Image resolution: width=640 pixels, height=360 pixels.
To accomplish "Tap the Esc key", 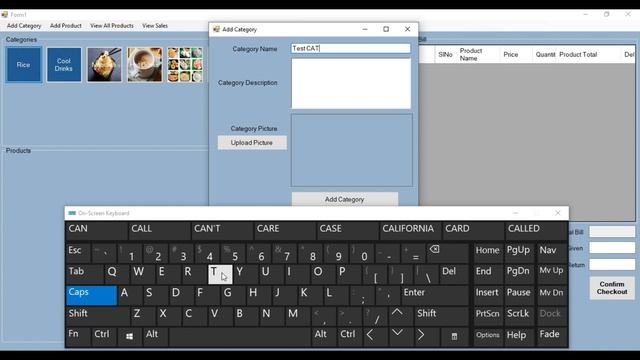I will 78,253.
